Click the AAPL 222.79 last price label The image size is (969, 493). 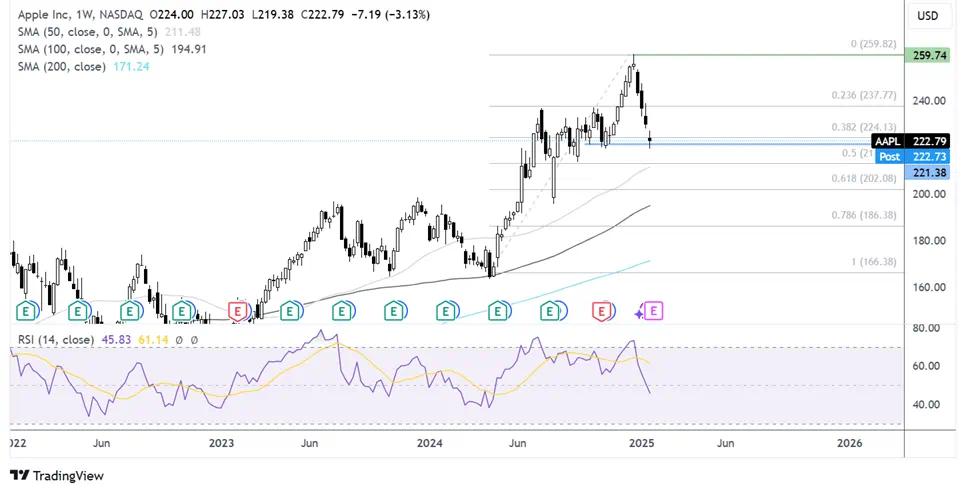pyautogui.click(x=910, y=141)
